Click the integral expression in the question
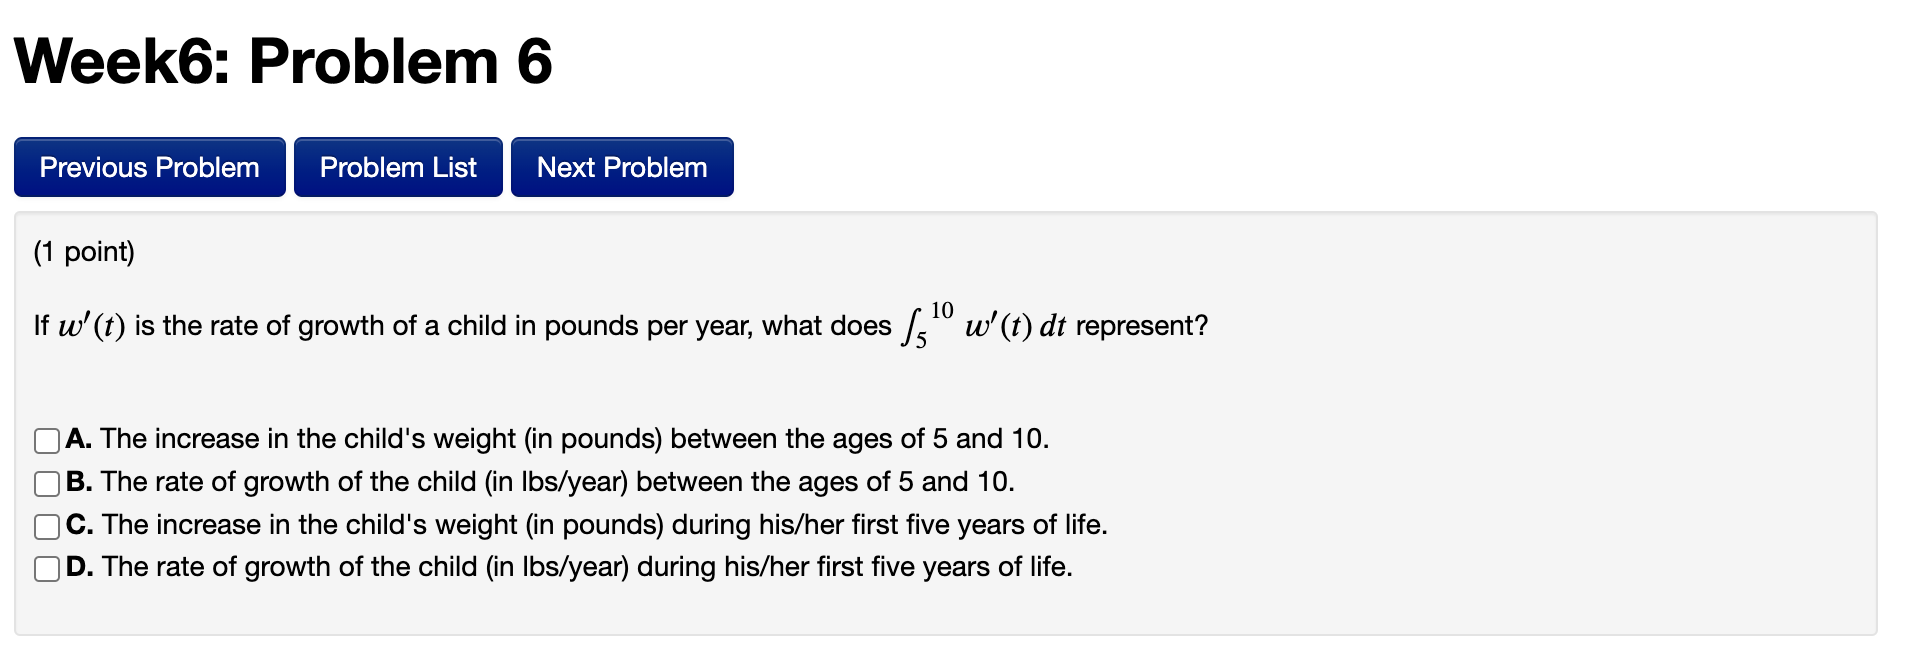Viewport: 1914px width, 646px height. click(x=985, y=325)
